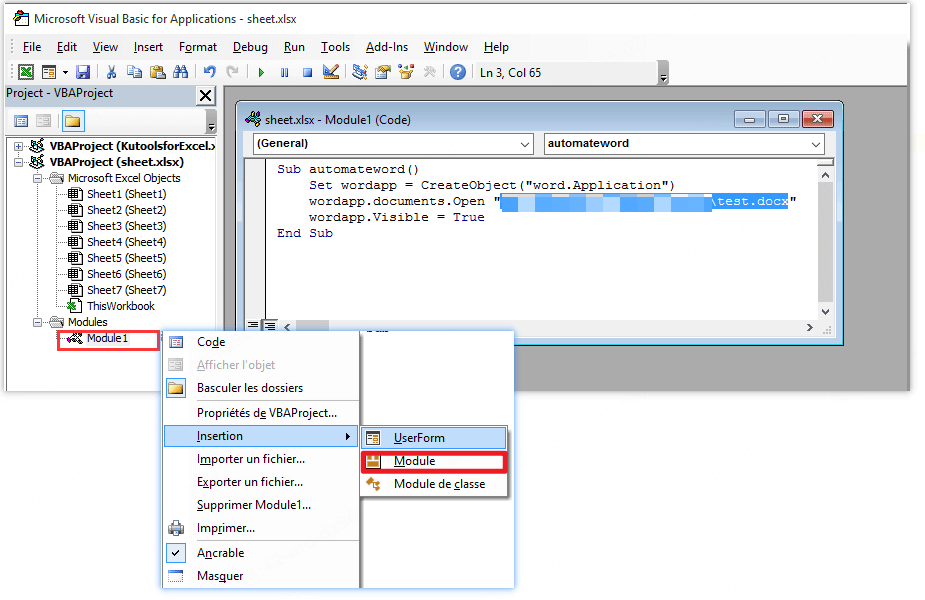Screen dimensions: 925x600
Task: Toggle Folders icon in Project pane
Action: [x=73, y=122]
